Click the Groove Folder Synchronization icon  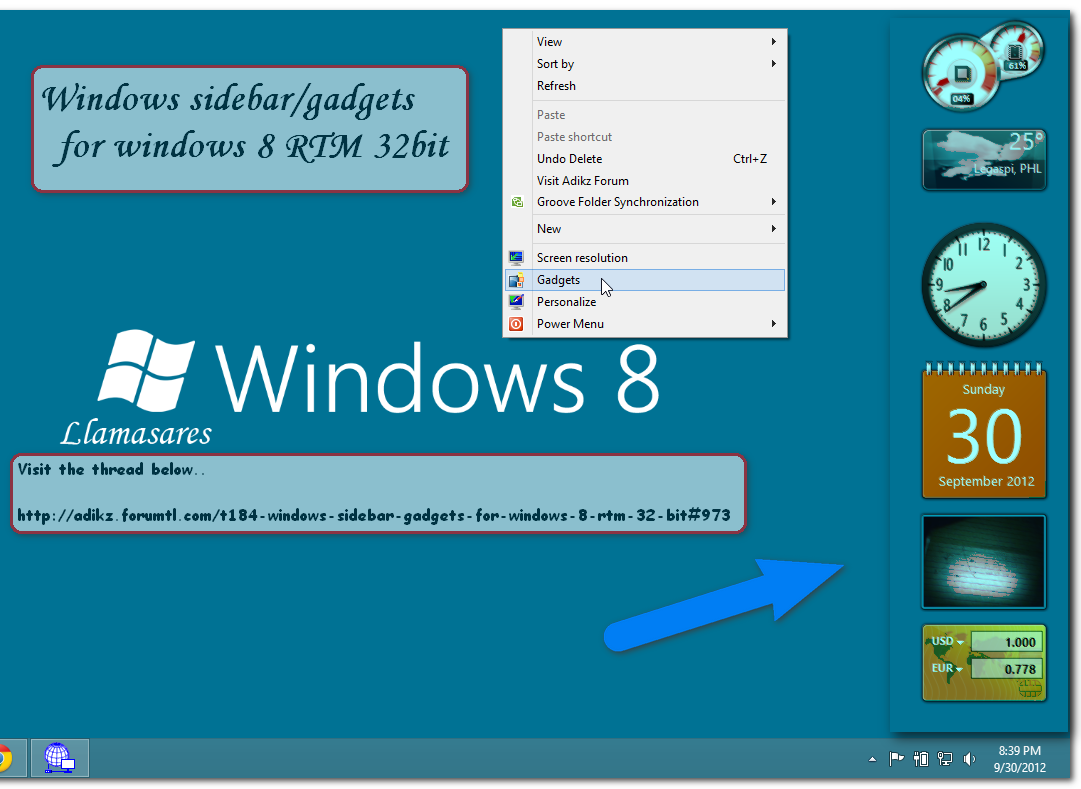pyautogui.click(x=517, y=201)
